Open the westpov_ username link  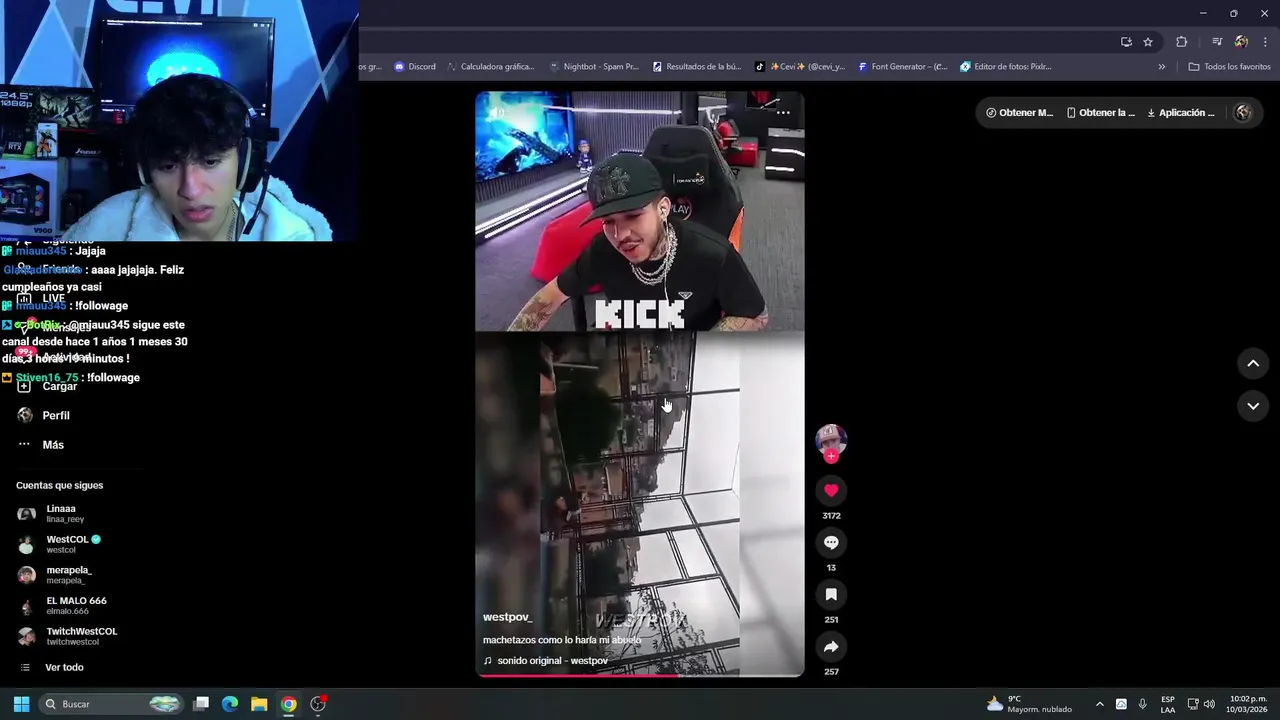click(507, 617)
